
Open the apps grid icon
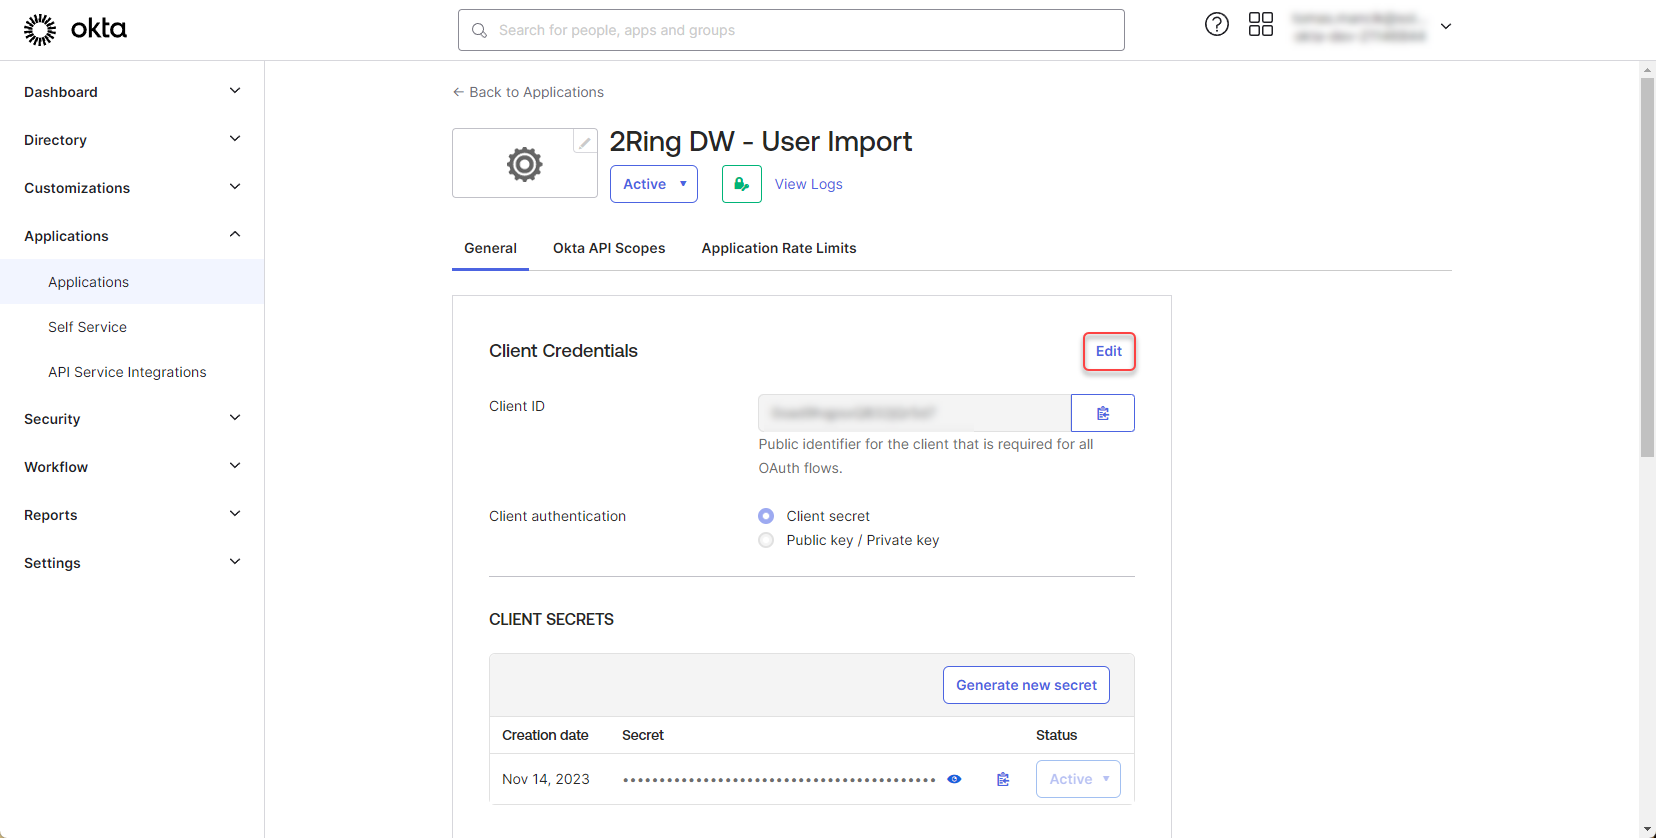click(1260, 25)
